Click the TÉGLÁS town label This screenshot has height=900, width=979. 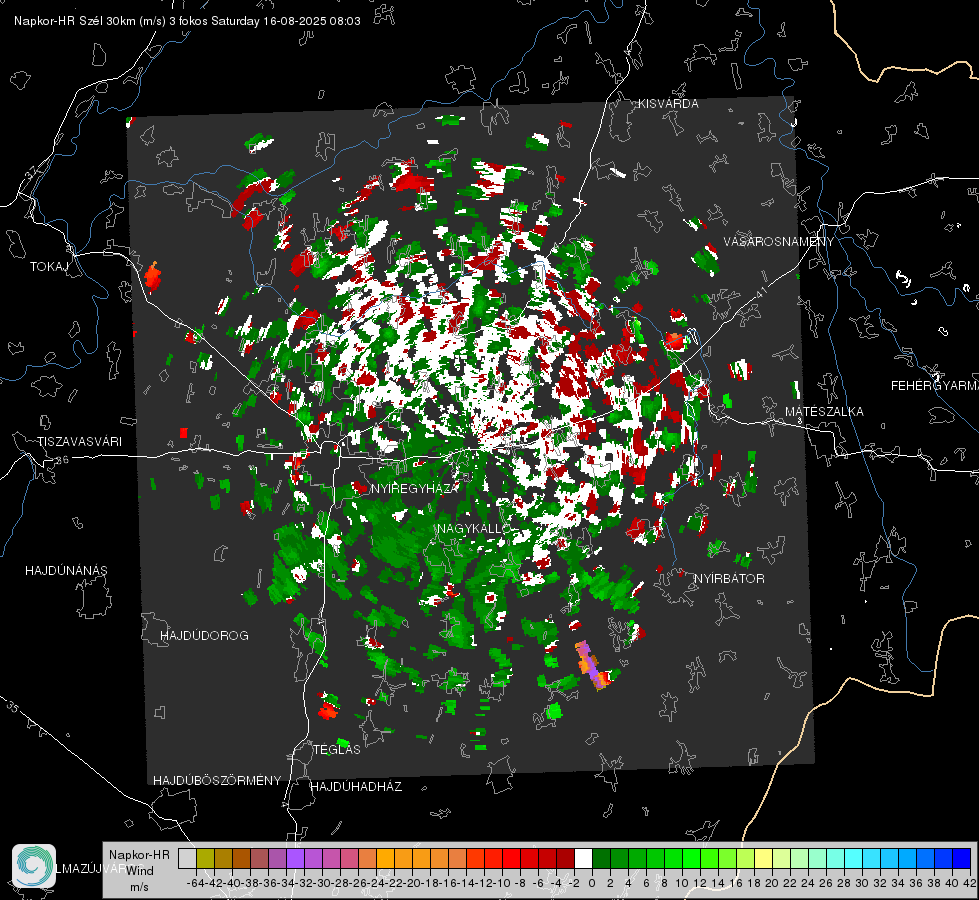337,750
